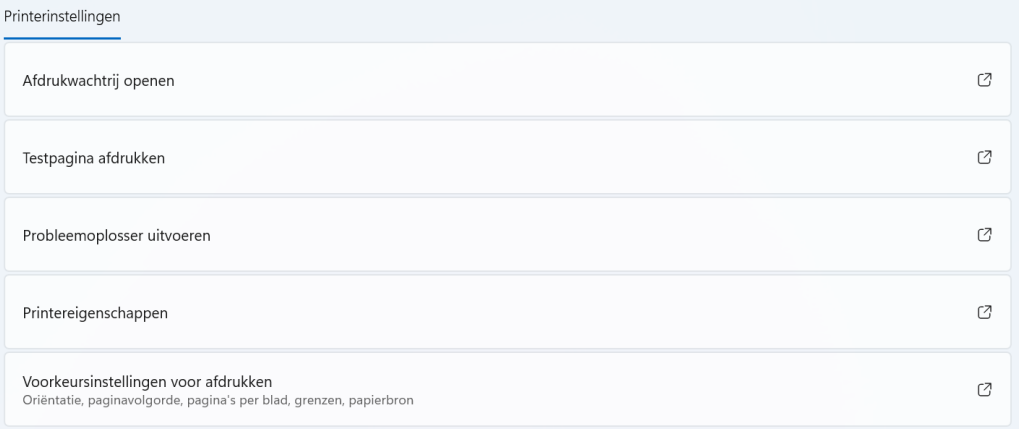Click the 'Afdrukwachtrij openen' label text
This screenshot has width=1019, height=430.
point(98,81)
